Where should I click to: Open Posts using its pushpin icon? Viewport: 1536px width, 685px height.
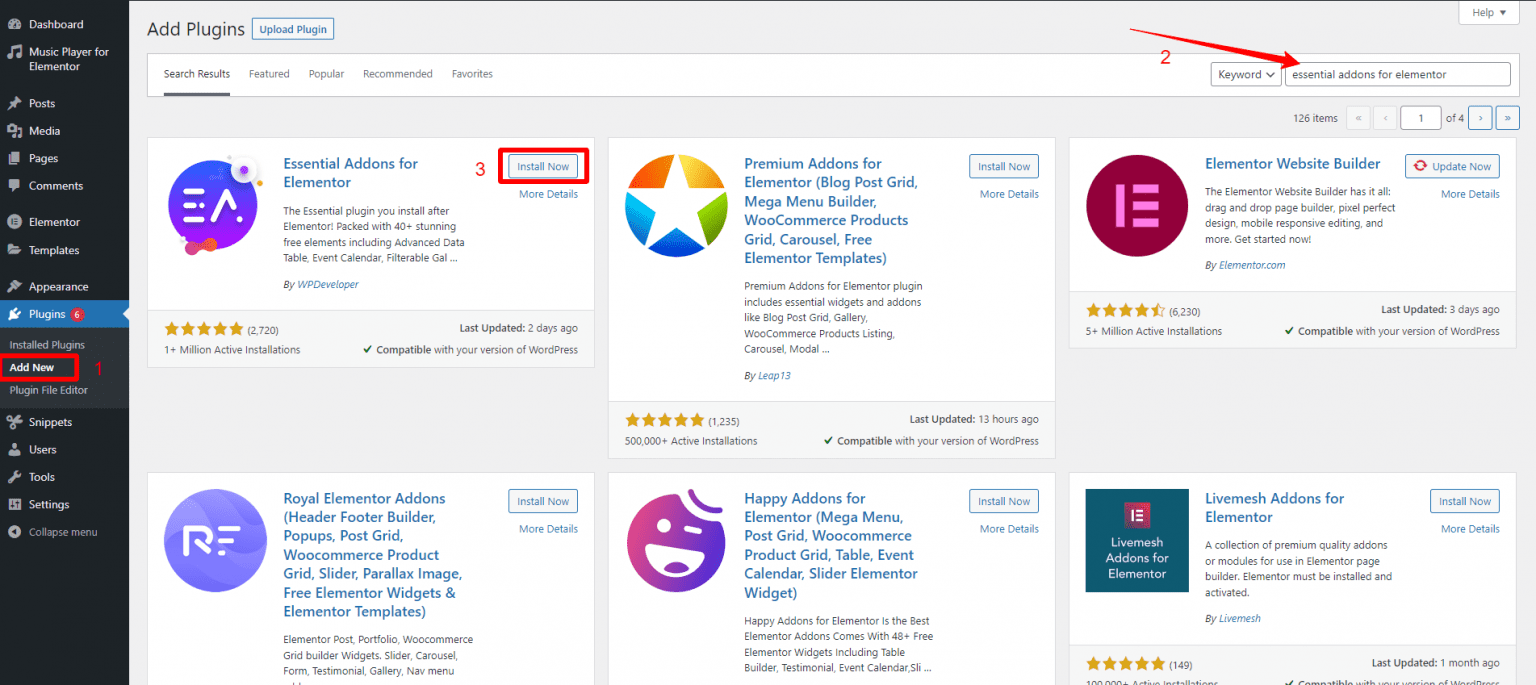(x=14, y=103)
